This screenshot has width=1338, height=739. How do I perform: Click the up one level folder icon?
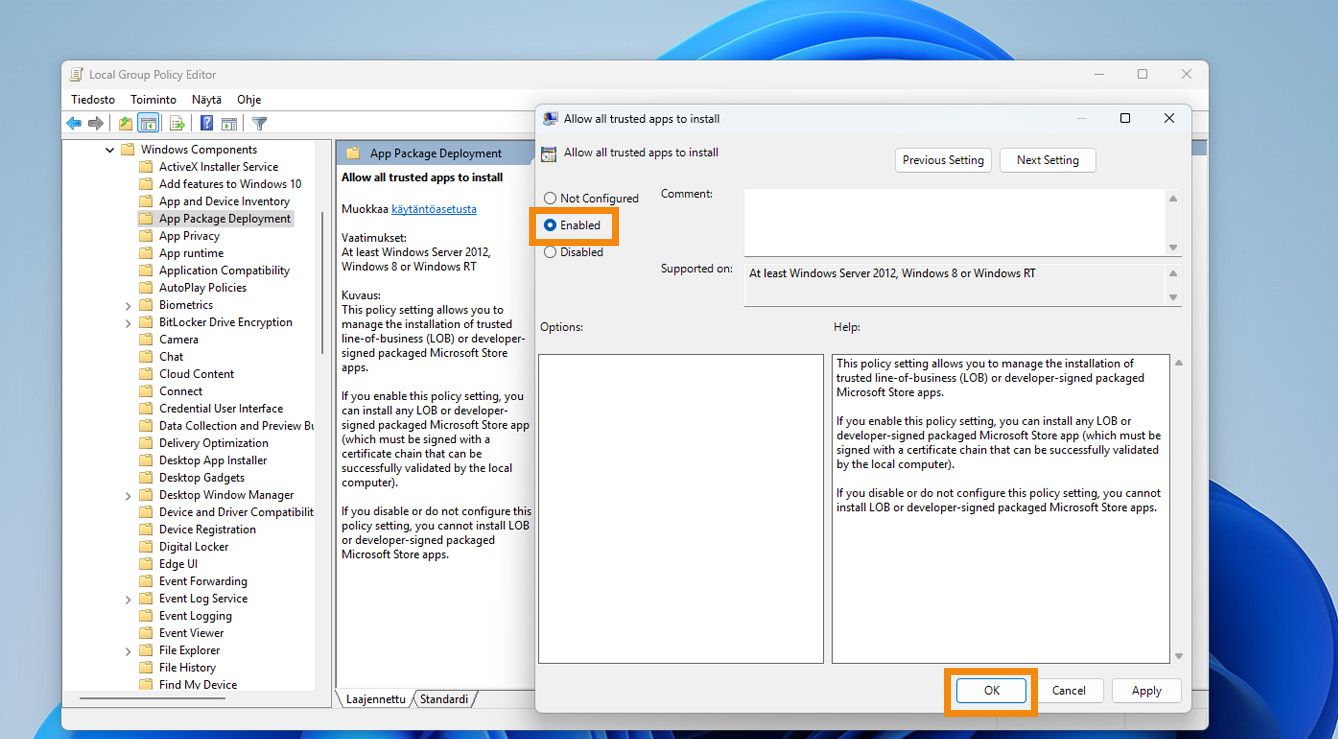(125, 123)
